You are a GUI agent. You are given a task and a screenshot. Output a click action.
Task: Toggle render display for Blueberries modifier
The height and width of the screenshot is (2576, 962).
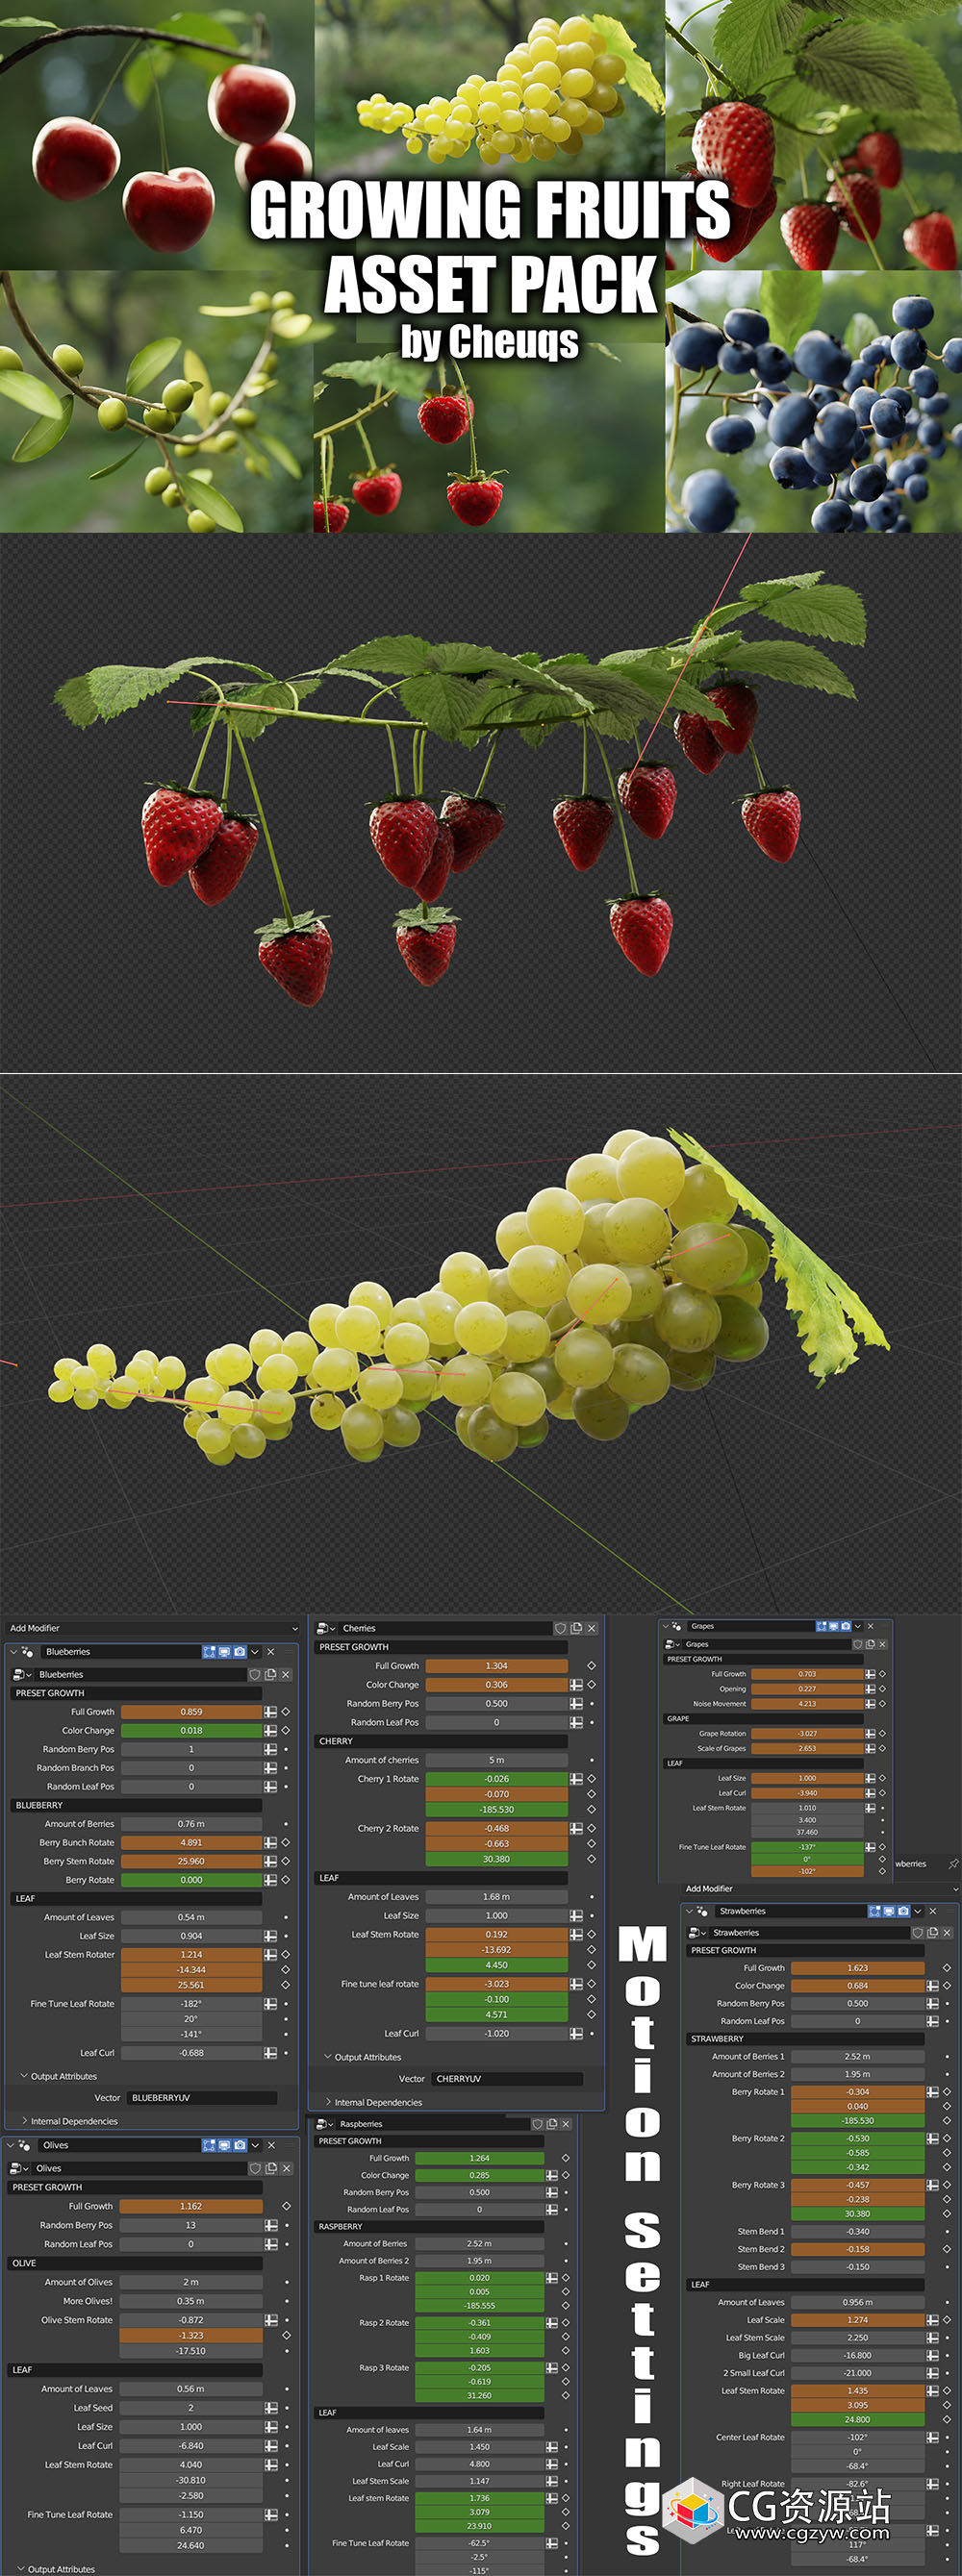[240, 1651]
